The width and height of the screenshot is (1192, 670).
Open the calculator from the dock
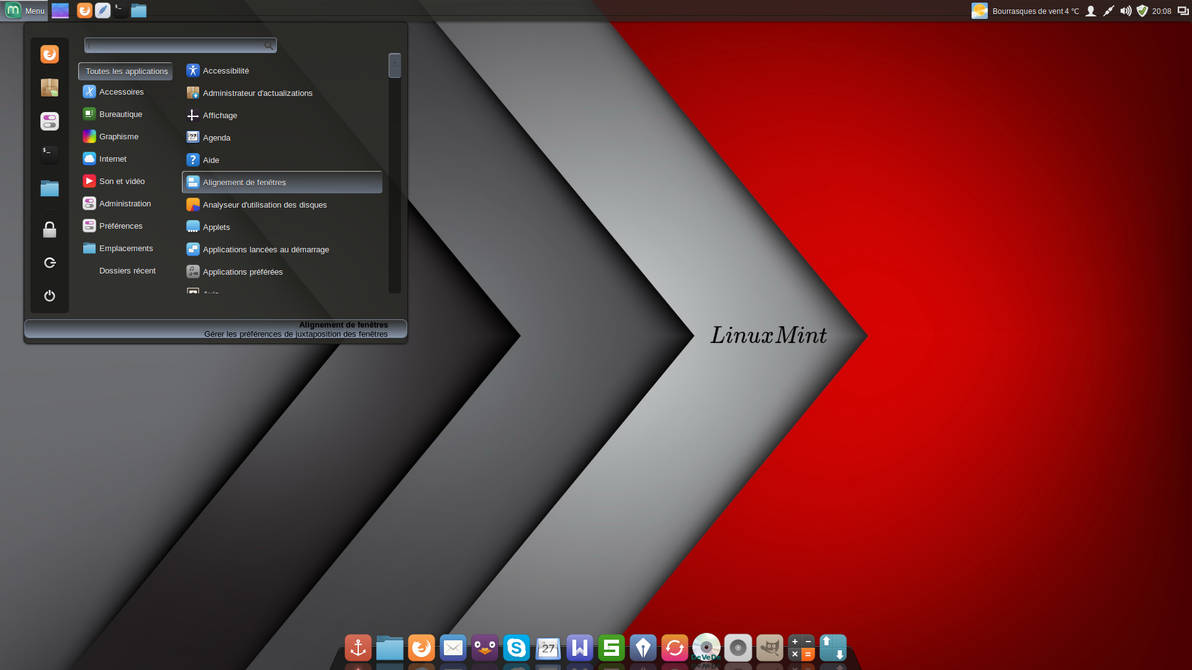801,648
